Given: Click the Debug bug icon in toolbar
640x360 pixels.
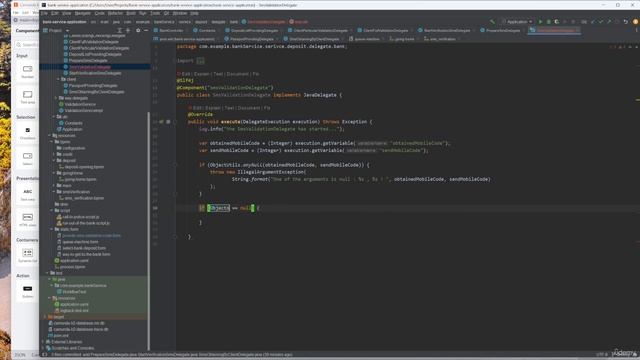Looking at the screenshot, I should tap(549, 22).
